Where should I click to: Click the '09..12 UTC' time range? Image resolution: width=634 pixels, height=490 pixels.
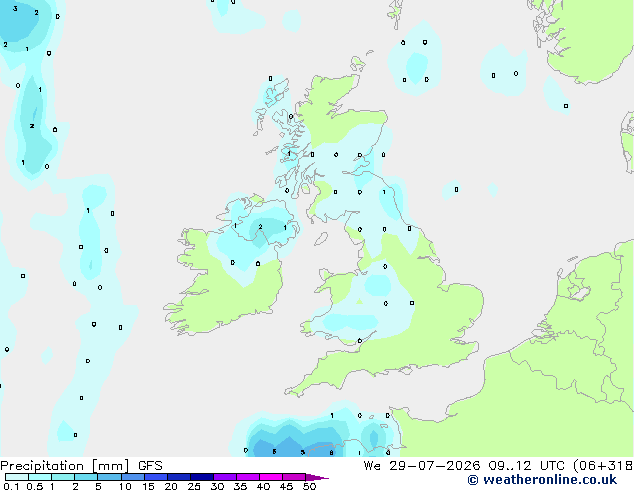526,466
